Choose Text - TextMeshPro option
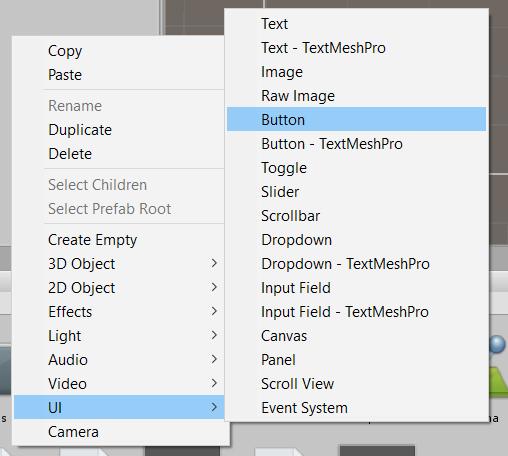The image size is (508, 456). (x=356, y=48)
